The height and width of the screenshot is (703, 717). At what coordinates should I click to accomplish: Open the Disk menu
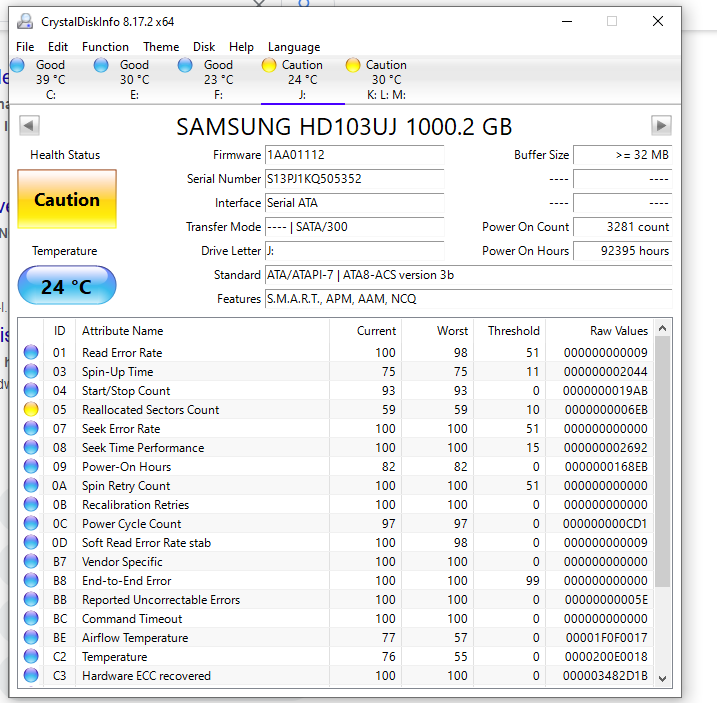[x=204, y=47]
